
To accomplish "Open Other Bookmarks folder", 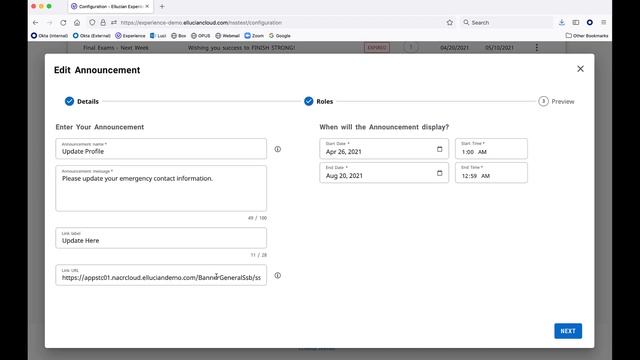I will (x=587, y=36).
